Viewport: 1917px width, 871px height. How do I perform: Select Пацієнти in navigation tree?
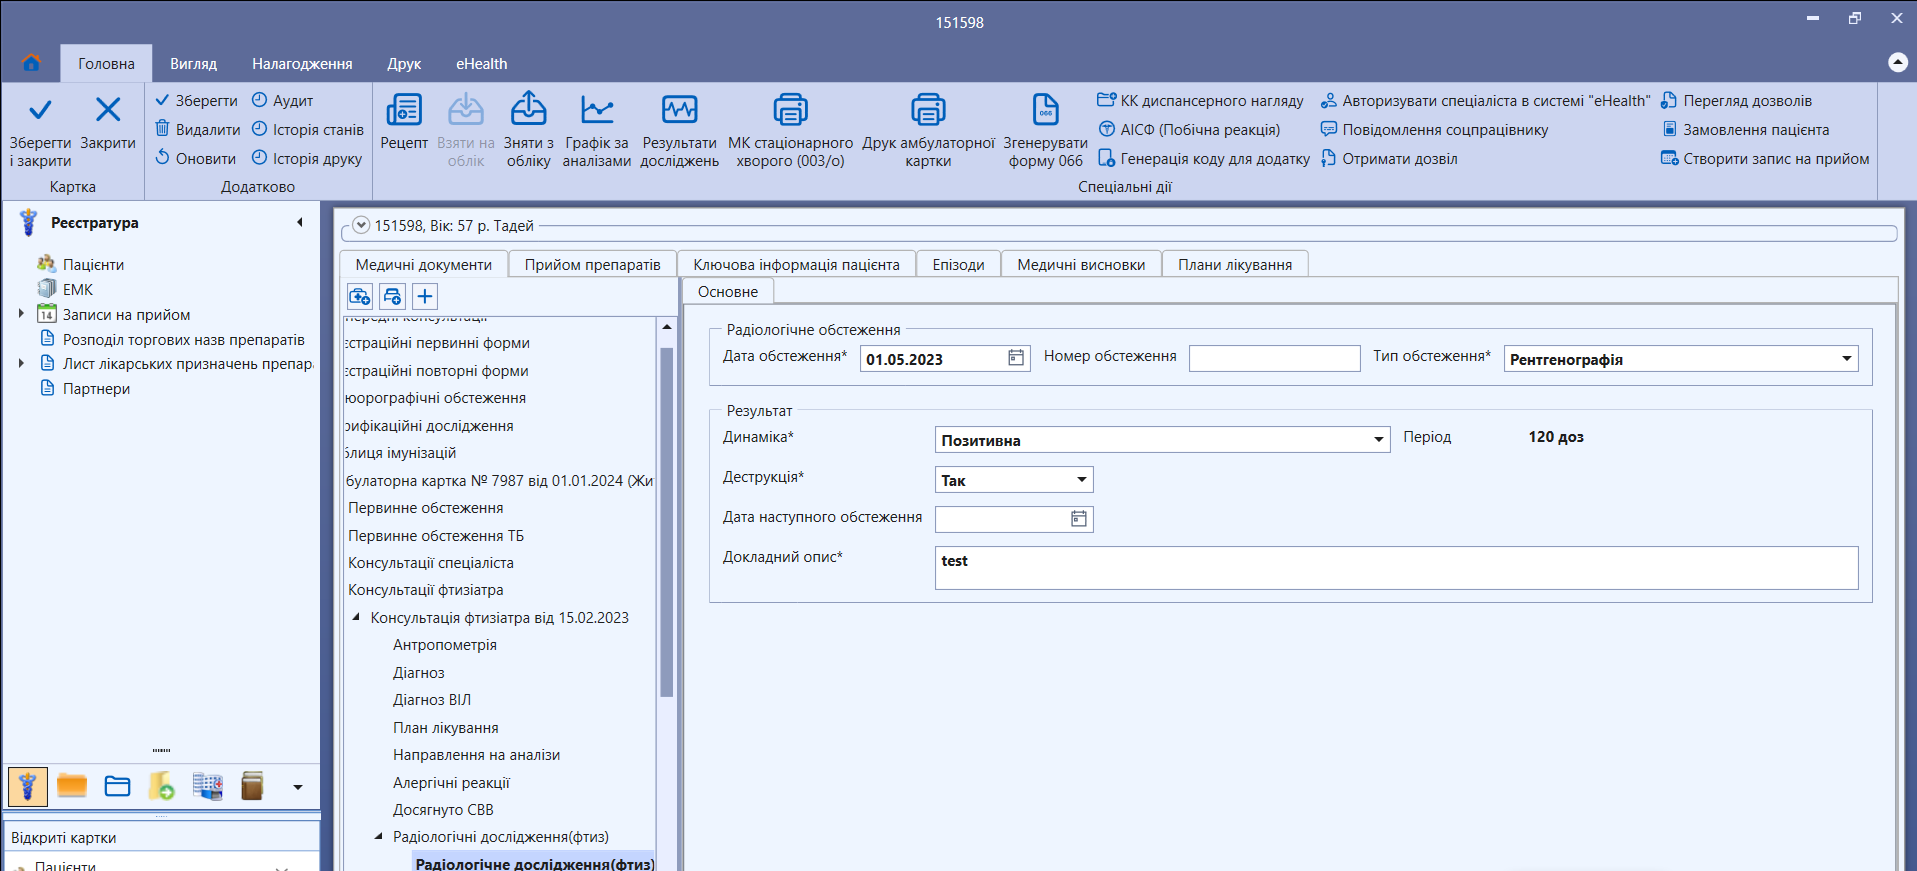point(93,264)
